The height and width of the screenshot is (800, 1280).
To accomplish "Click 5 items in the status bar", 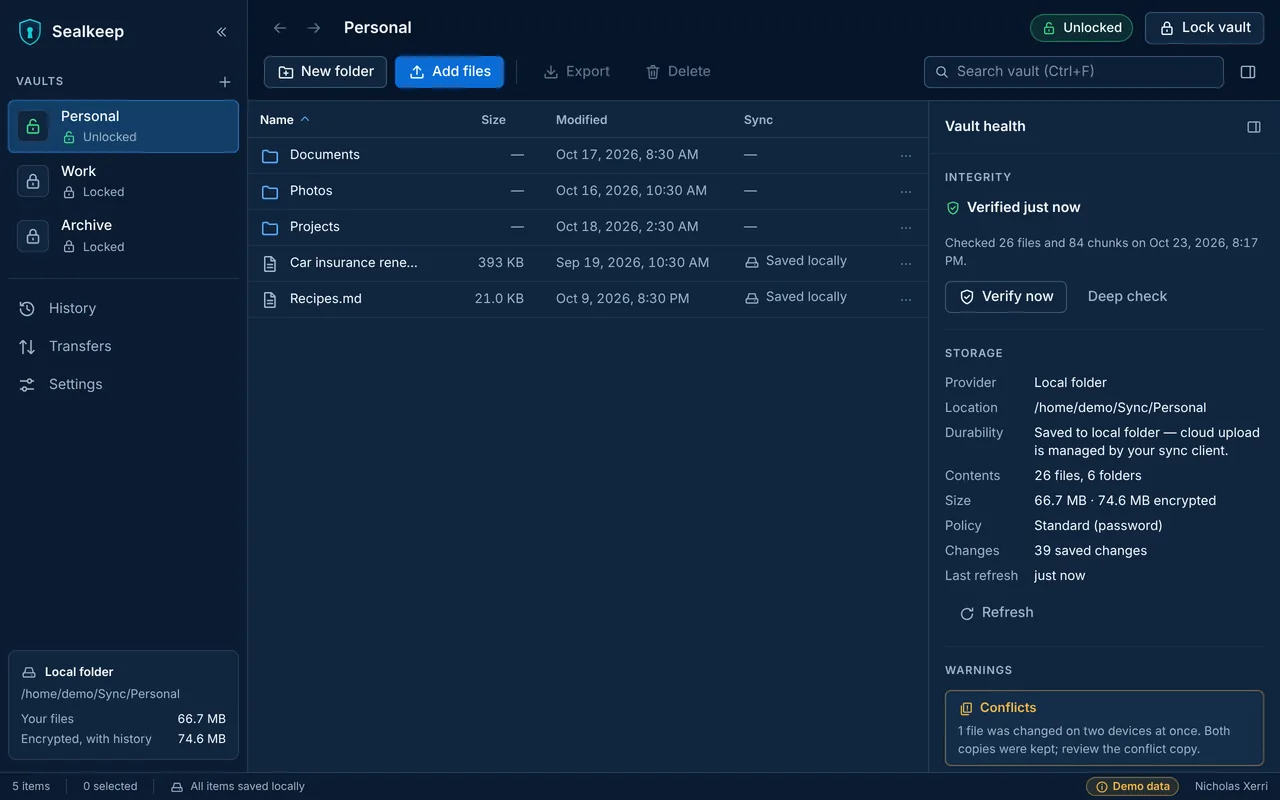I will tap(31, 787).
